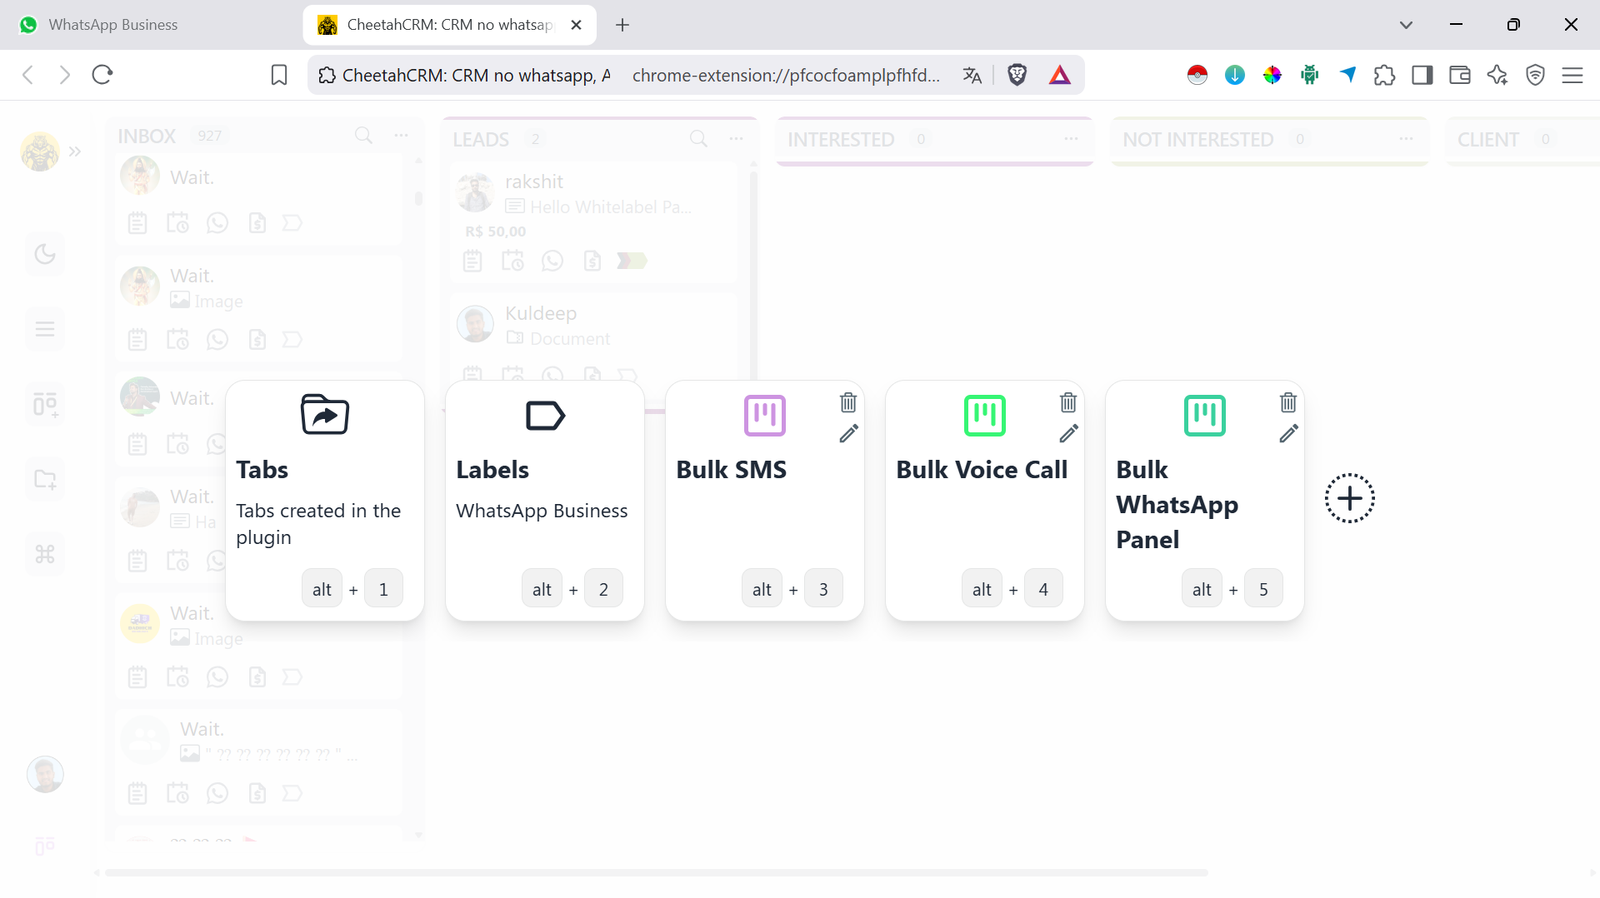This screenshot has width=1600, height=898.
Task: Click the address bar URL field
Action: pyautogui.click(x=785, y=75)
